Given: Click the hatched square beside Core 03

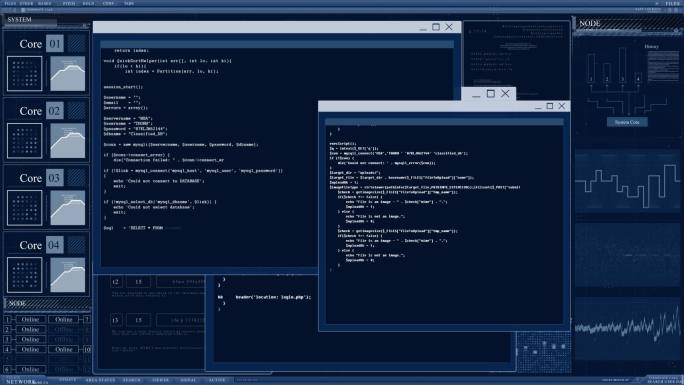Looking at the screenshot, I should (77, 178).
